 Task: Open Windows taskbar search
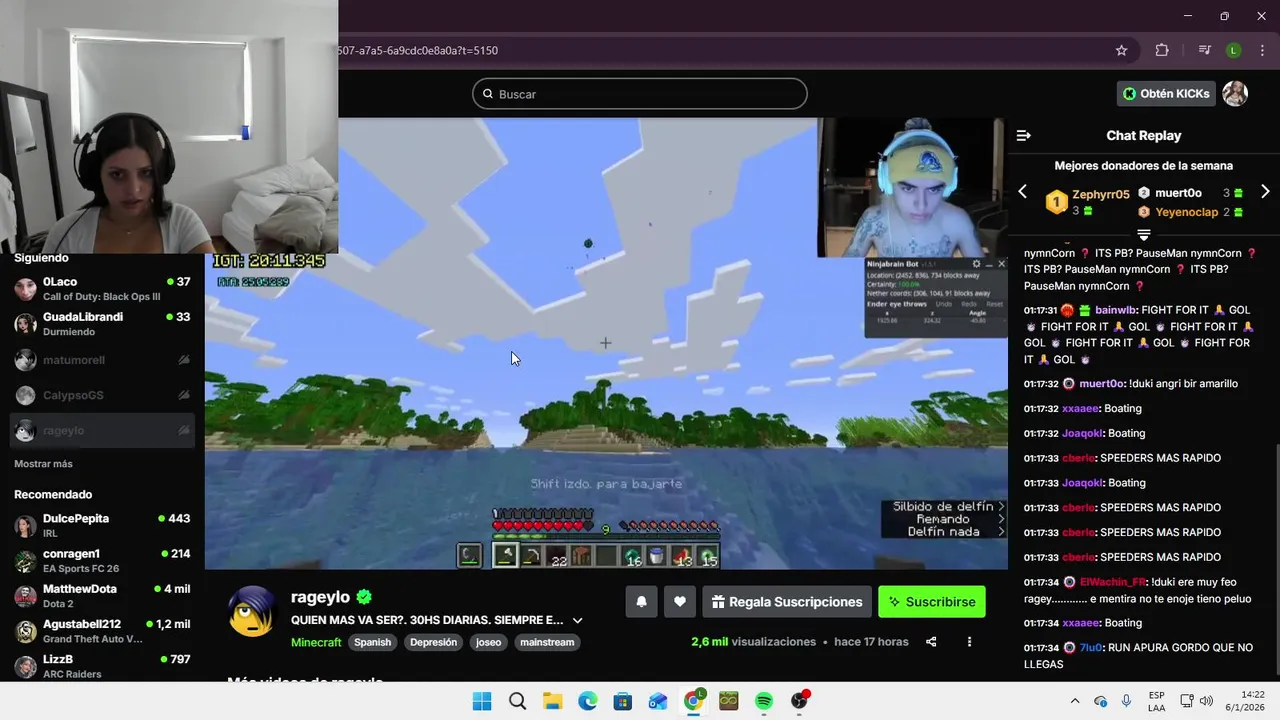(517, 701)
